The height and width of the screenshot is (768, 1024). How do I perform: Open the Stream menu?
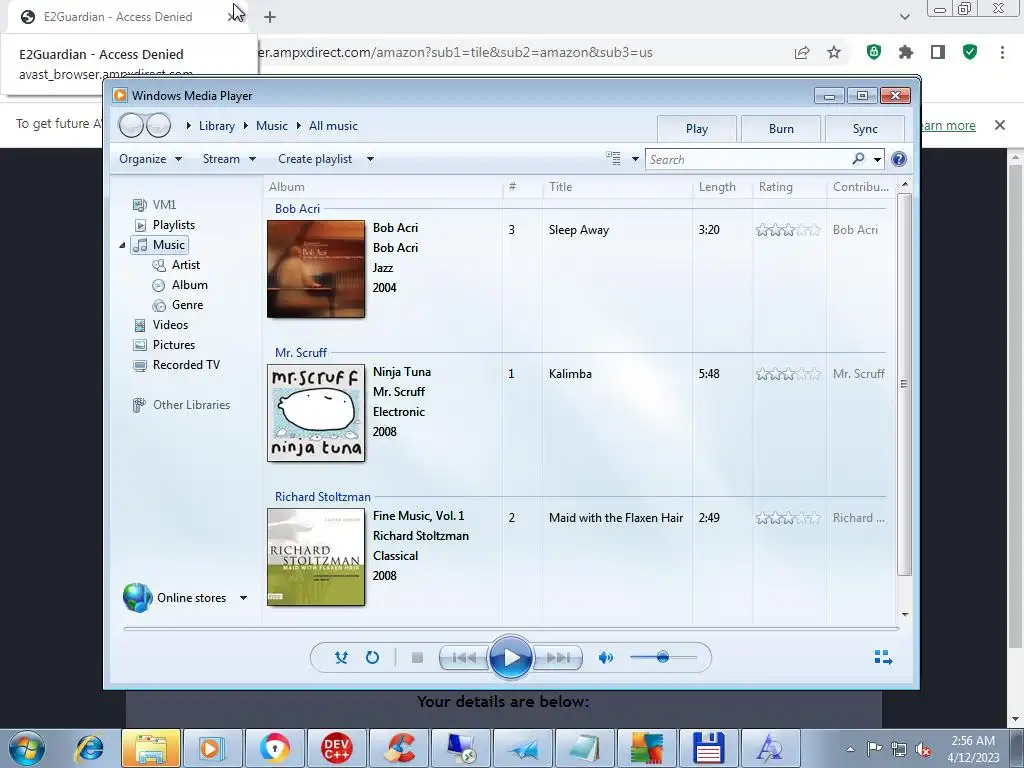pos(229,159)
